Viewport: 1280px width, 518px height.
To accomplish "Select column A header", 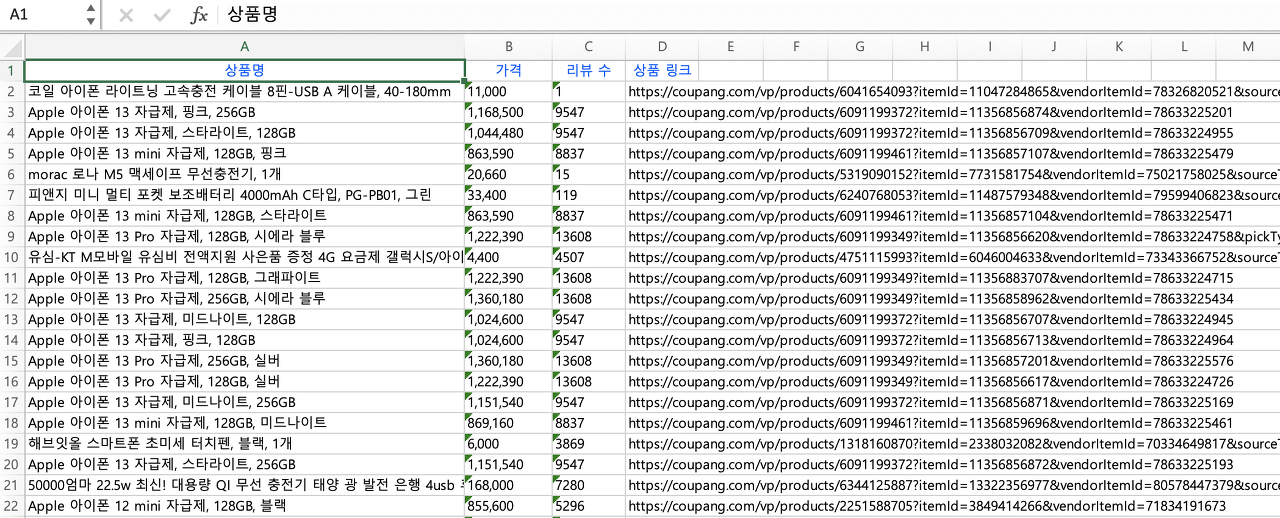I will click(x=245, y=47).
